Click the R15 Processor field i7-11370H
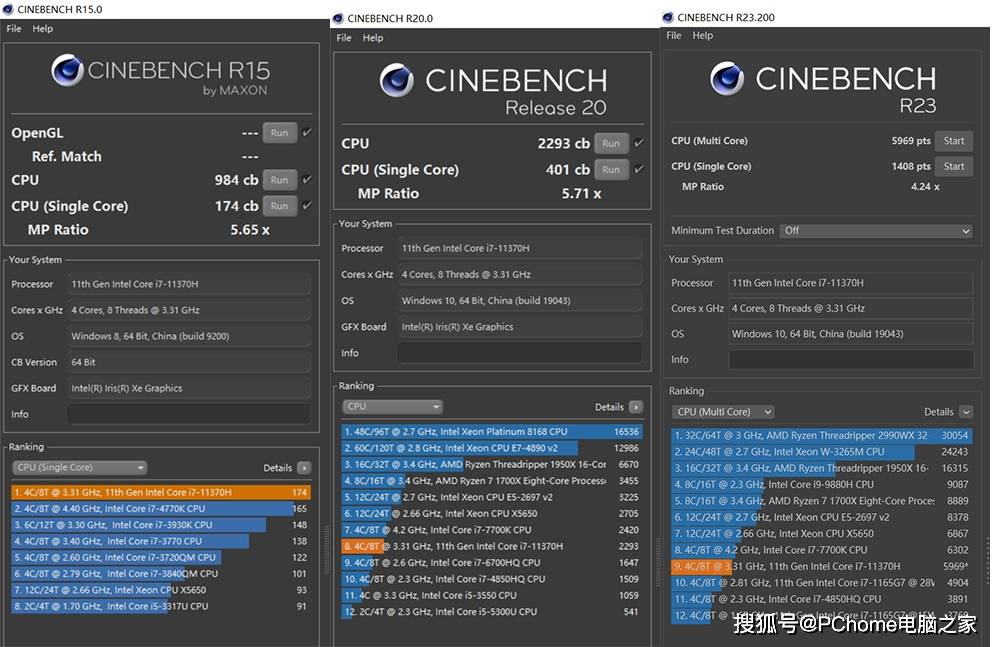Screen dimensions: 1000x647 pyautogui.click(x=189, y=284)
